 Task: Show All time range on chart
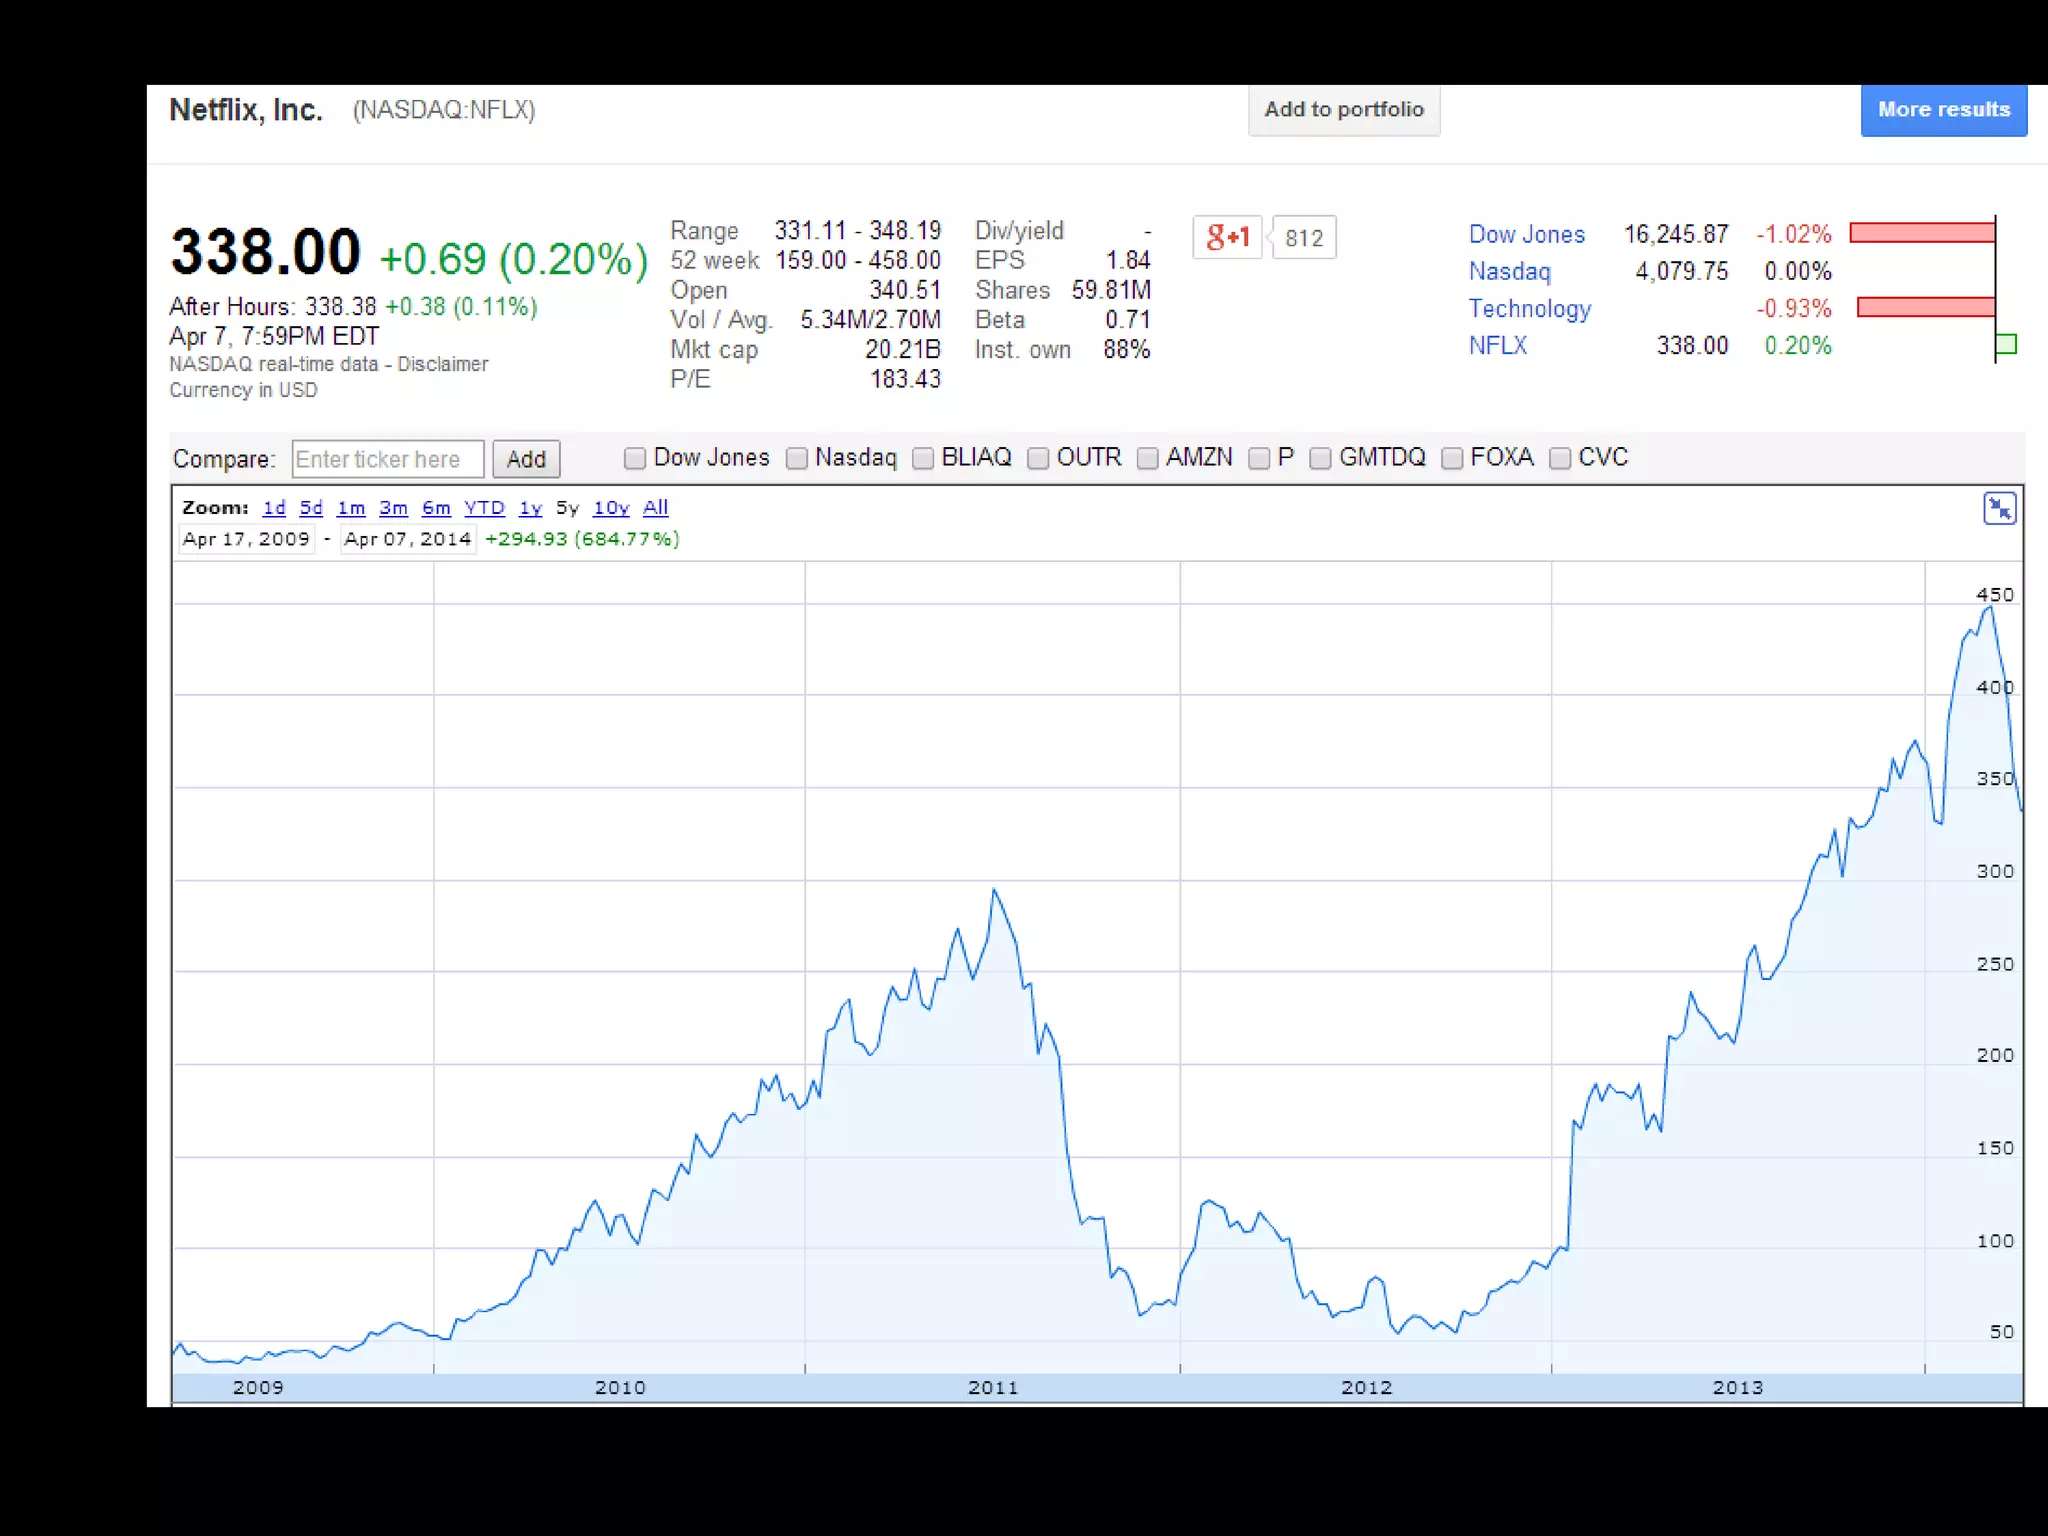(x=655, y=508)
